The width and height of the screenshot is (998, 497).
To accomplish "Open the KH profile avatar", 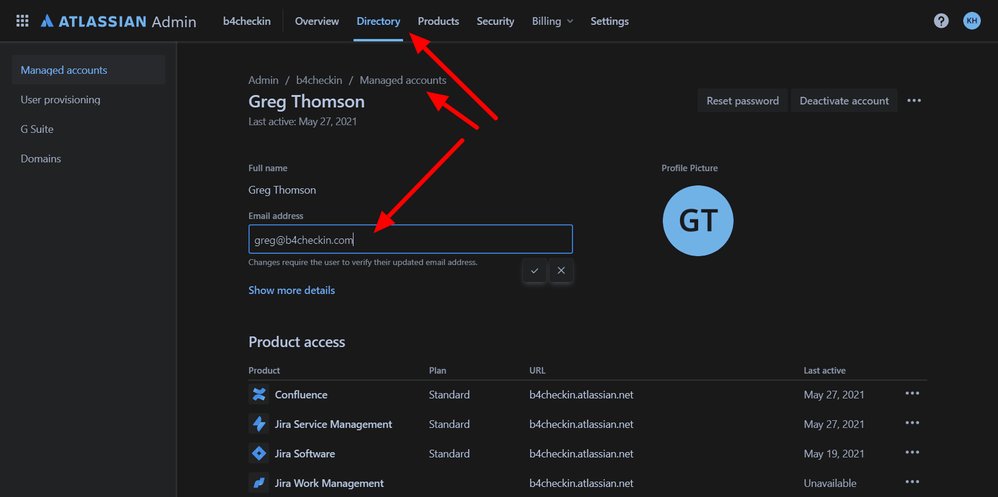I will [972, 21].
